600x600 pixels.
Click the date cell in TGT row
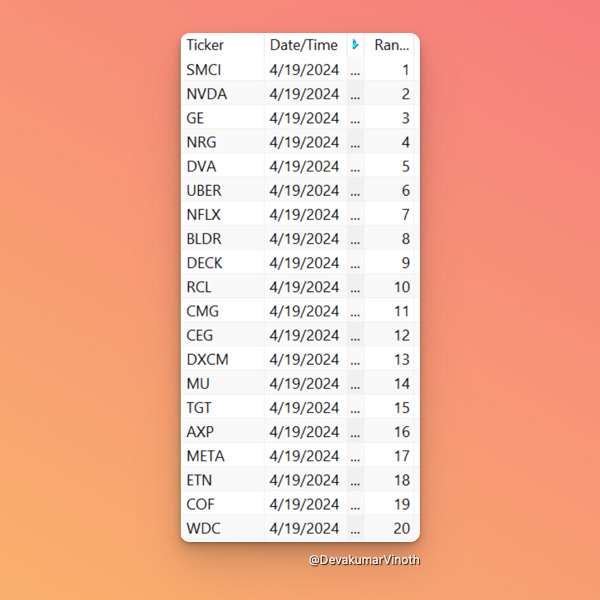[306, 407]
